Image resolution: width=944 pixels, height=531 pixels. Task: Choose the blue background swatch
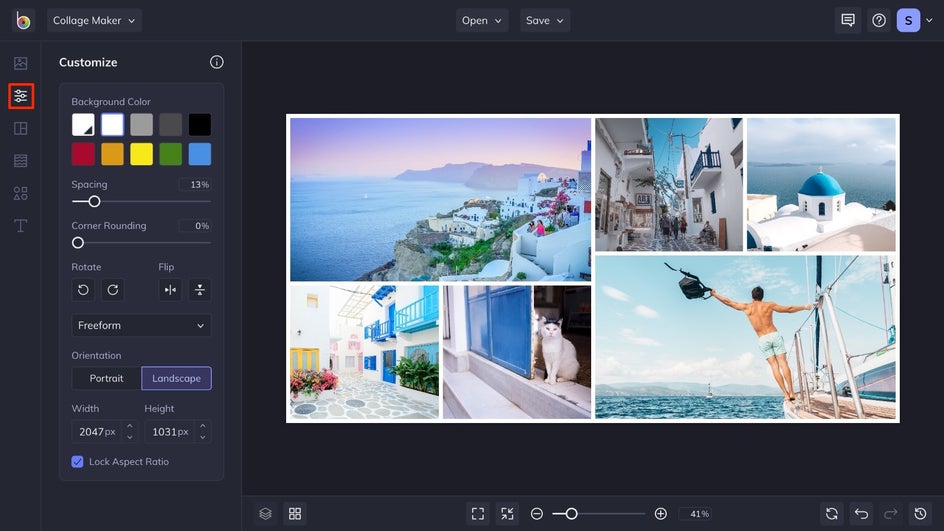coord(200,154)
